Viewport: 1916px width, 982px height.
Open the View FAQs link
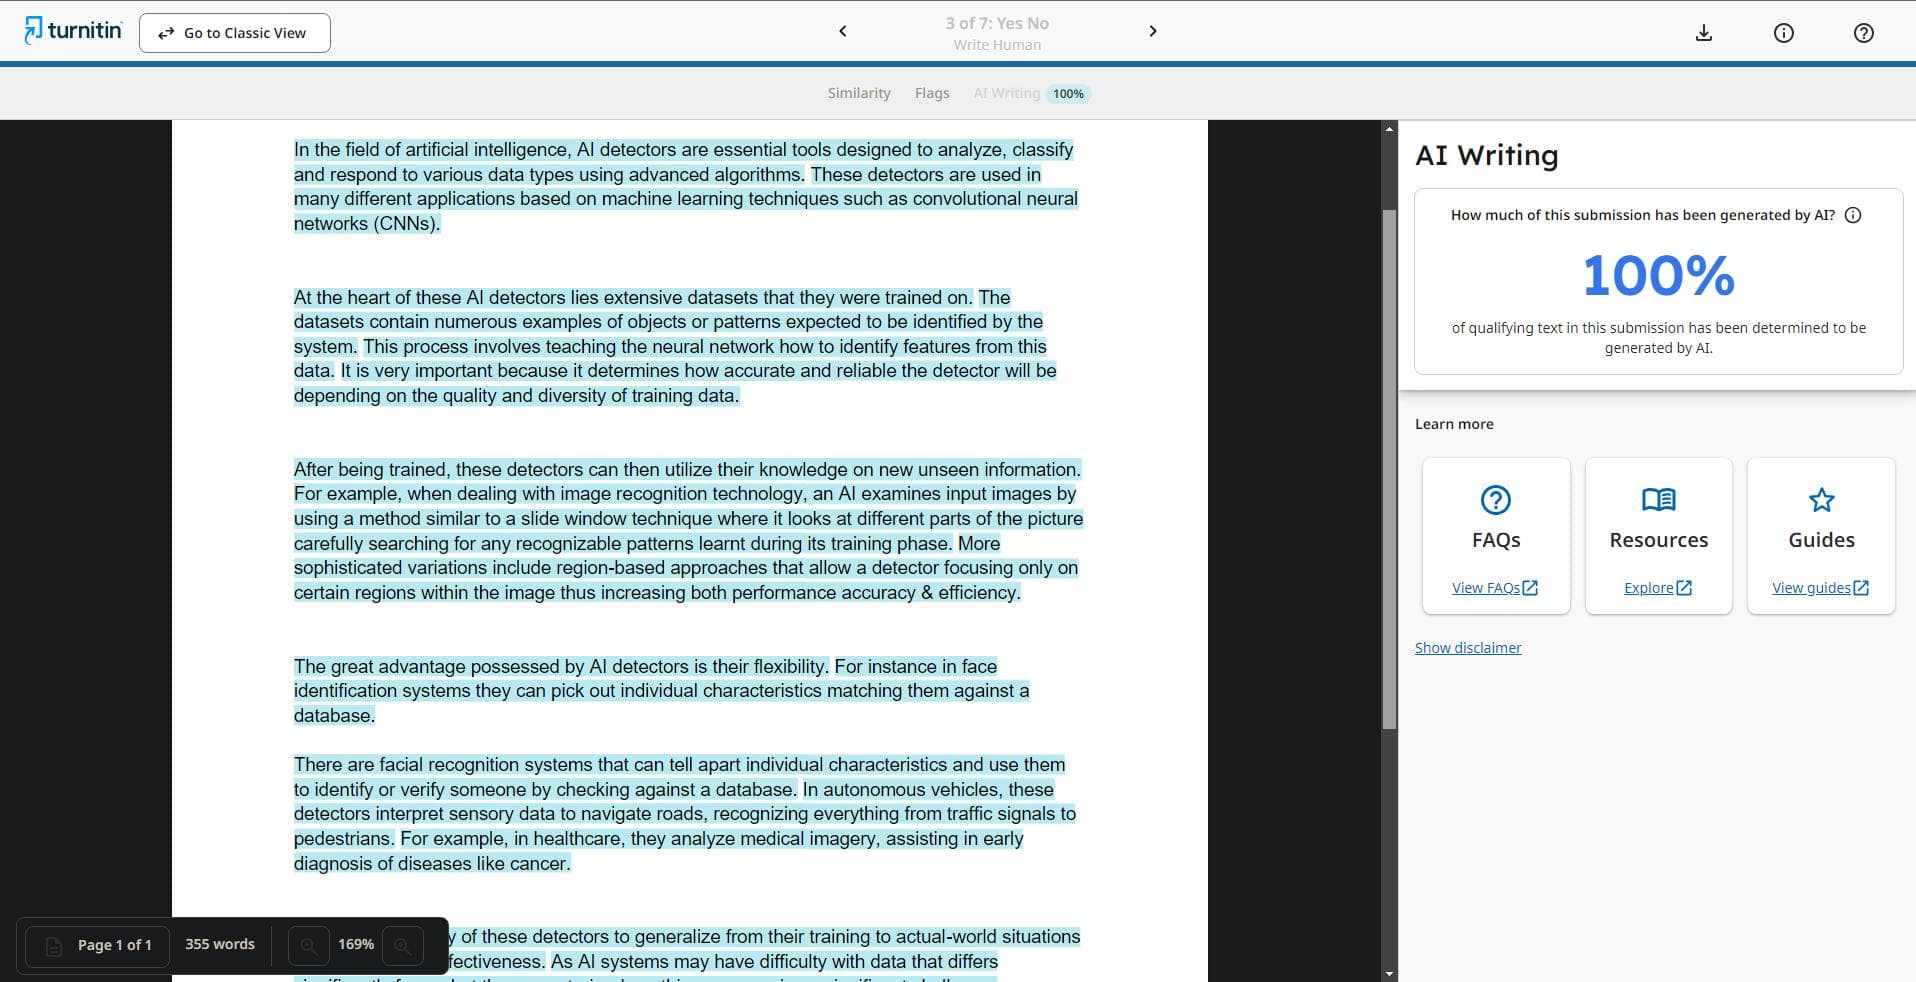pyautogui.click(x=1494, y=588)
